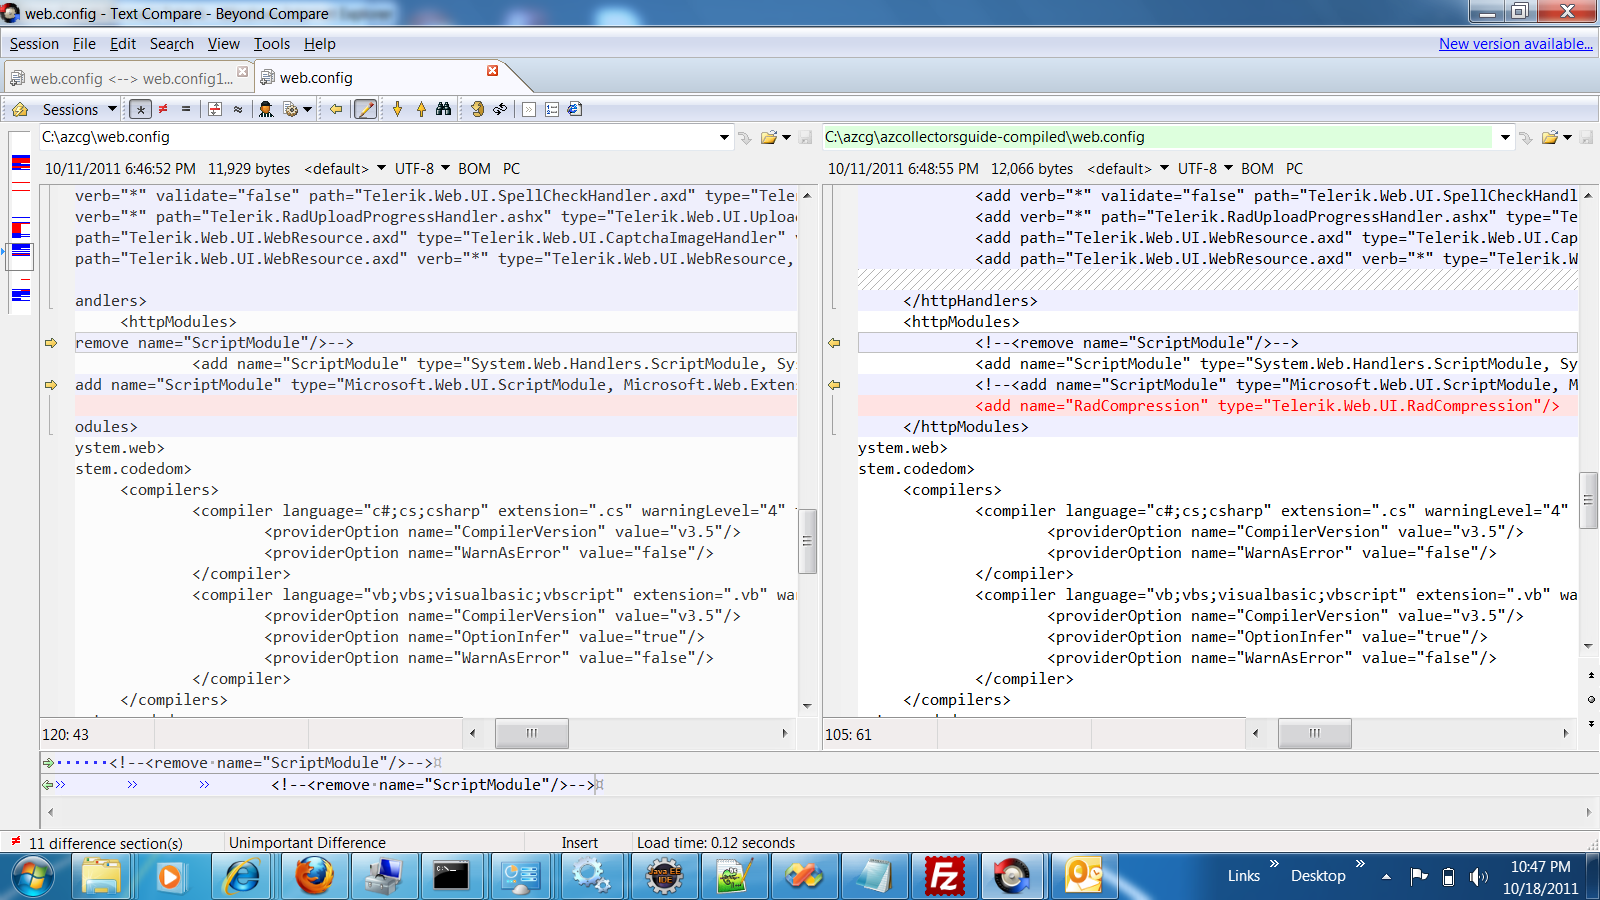Viewport: 1600px width, 900px height.
Task: Toggle Show Differences only filter
Action: 163,109
